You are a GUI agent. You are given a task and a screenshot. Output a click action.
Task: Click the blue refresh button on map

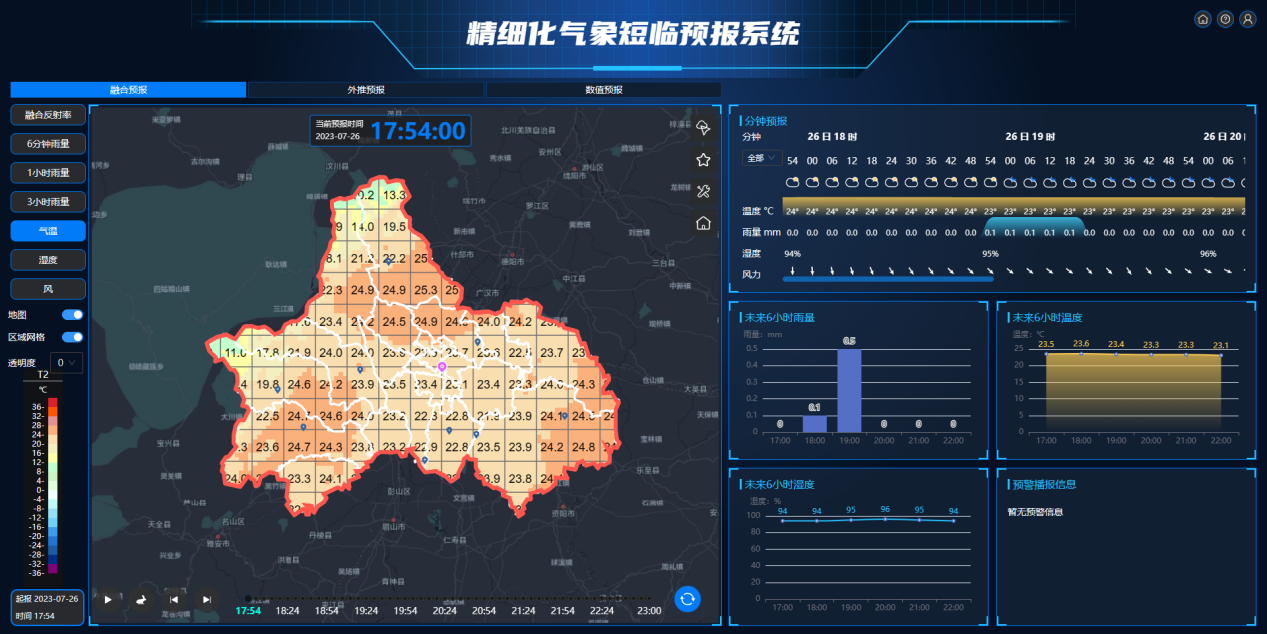tap(687, 599)
